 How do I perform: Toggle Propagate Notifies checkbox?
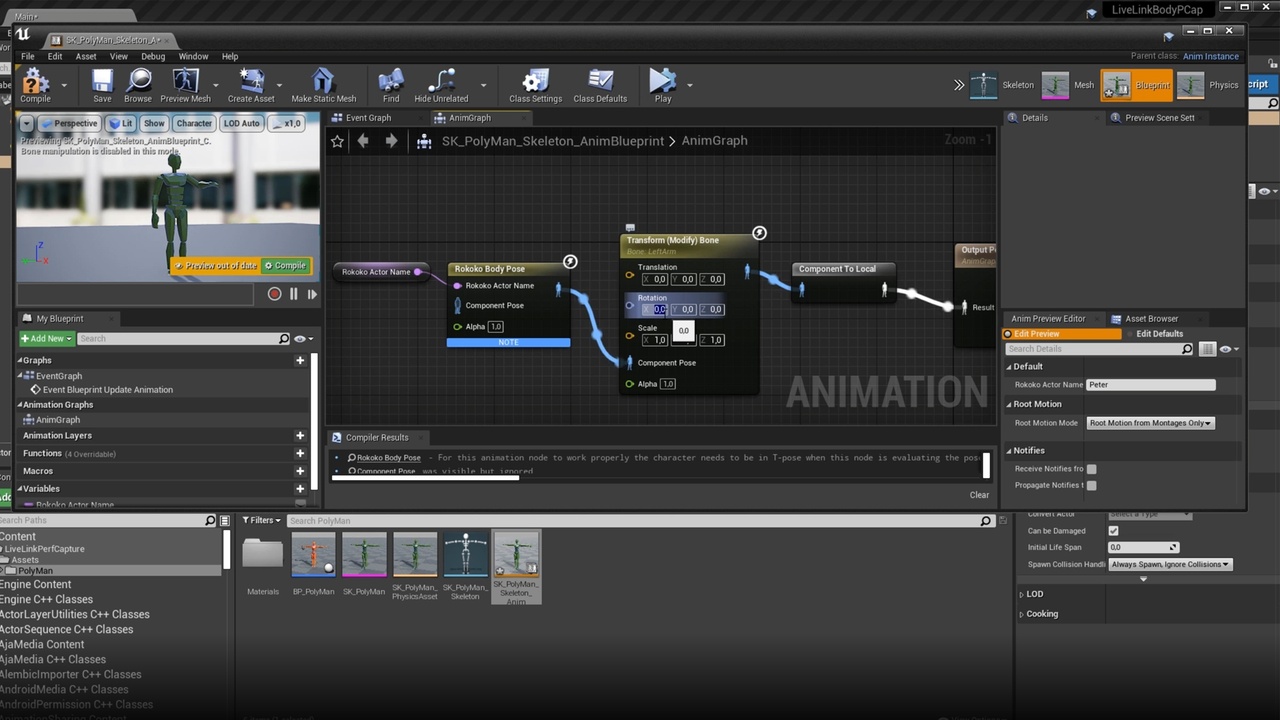click(x=1091, y=485)
